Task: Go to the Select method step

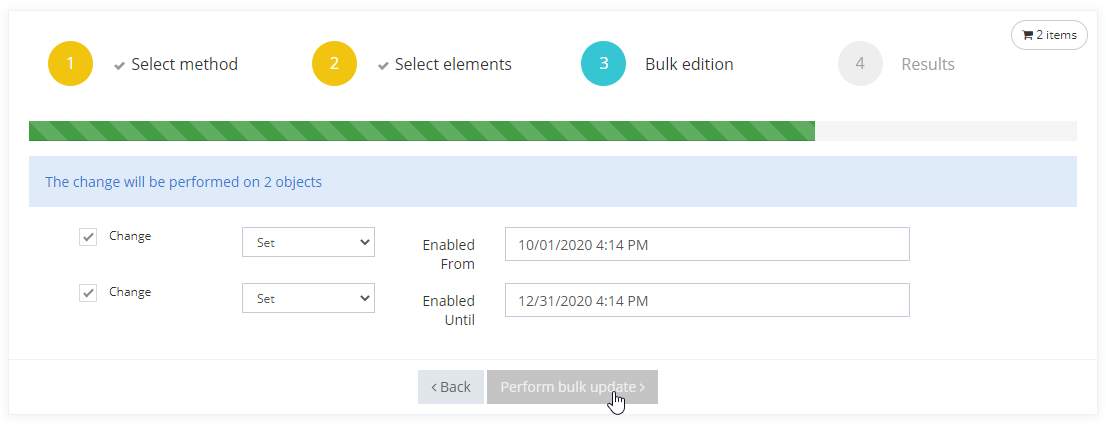Action: point(184,64)
